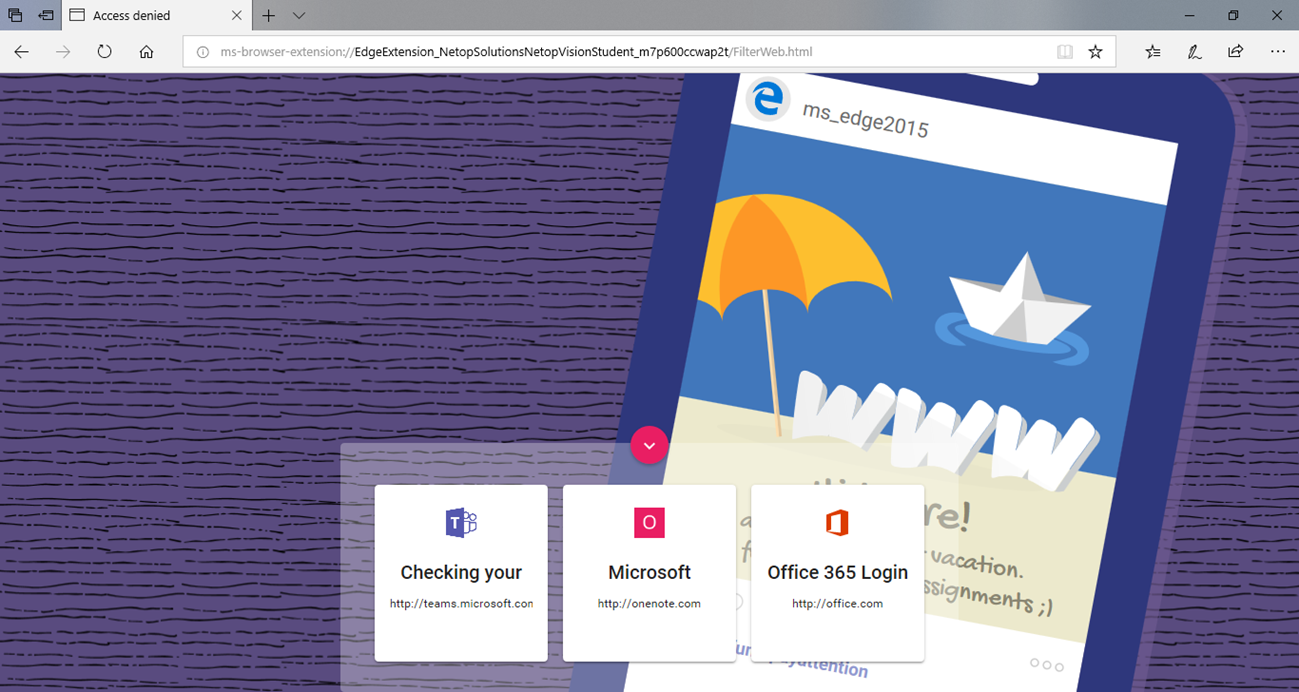The image size is (1299, 692).
Task: Click the http://teams.microsoft.com URL text
Action: click(462, 604)
